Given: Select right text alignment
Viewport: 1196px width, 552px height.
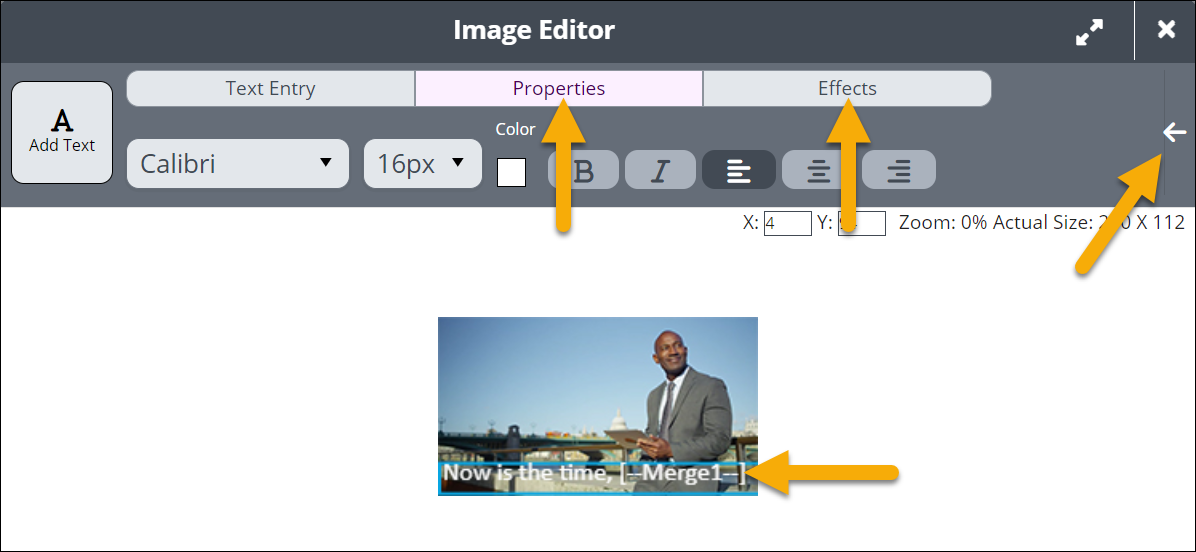Looking at the screenshot, I should (x=899, y=170).
